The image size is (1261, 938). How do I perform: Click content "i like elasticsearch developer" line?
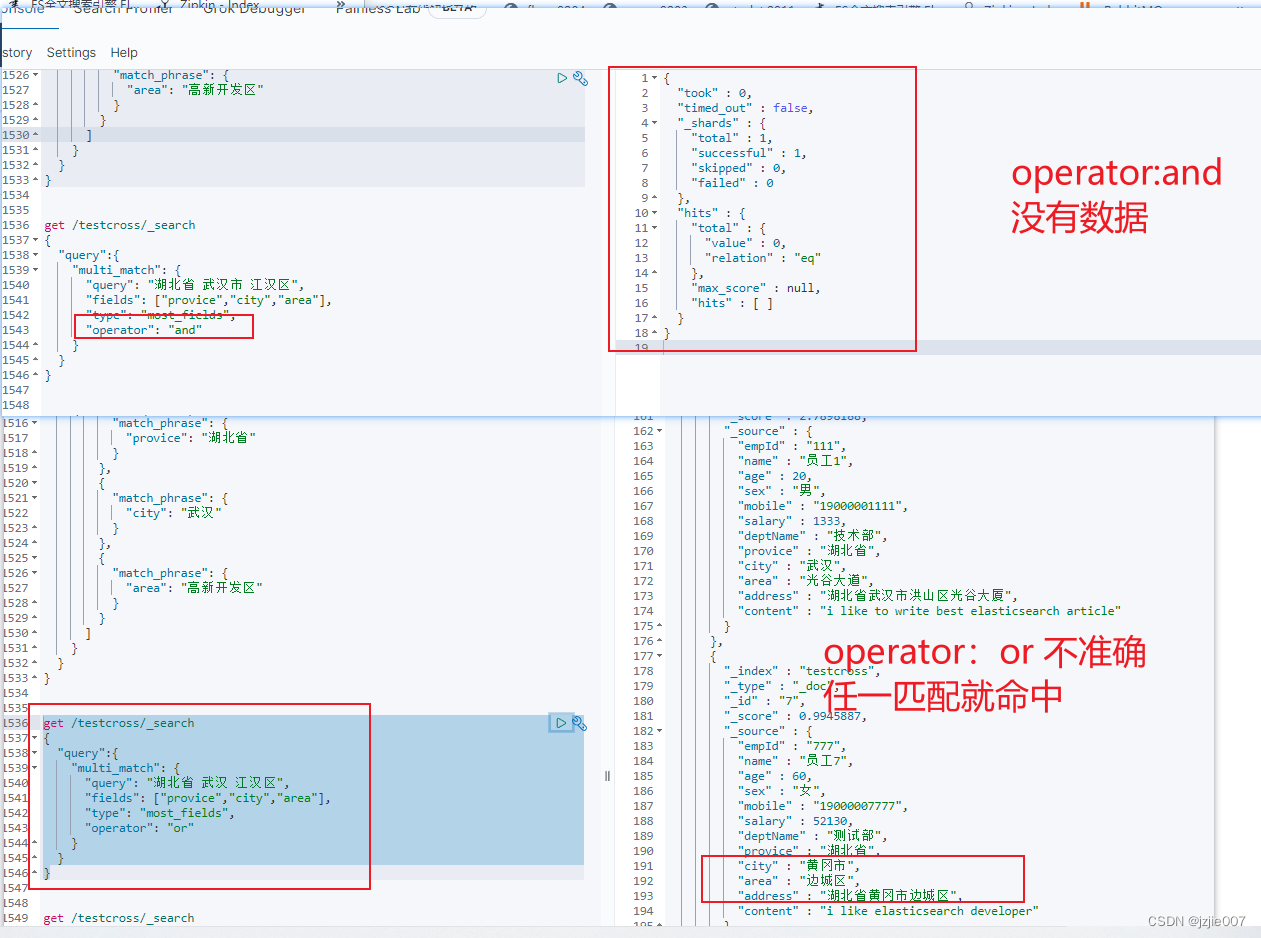click(x=889, y=911)
